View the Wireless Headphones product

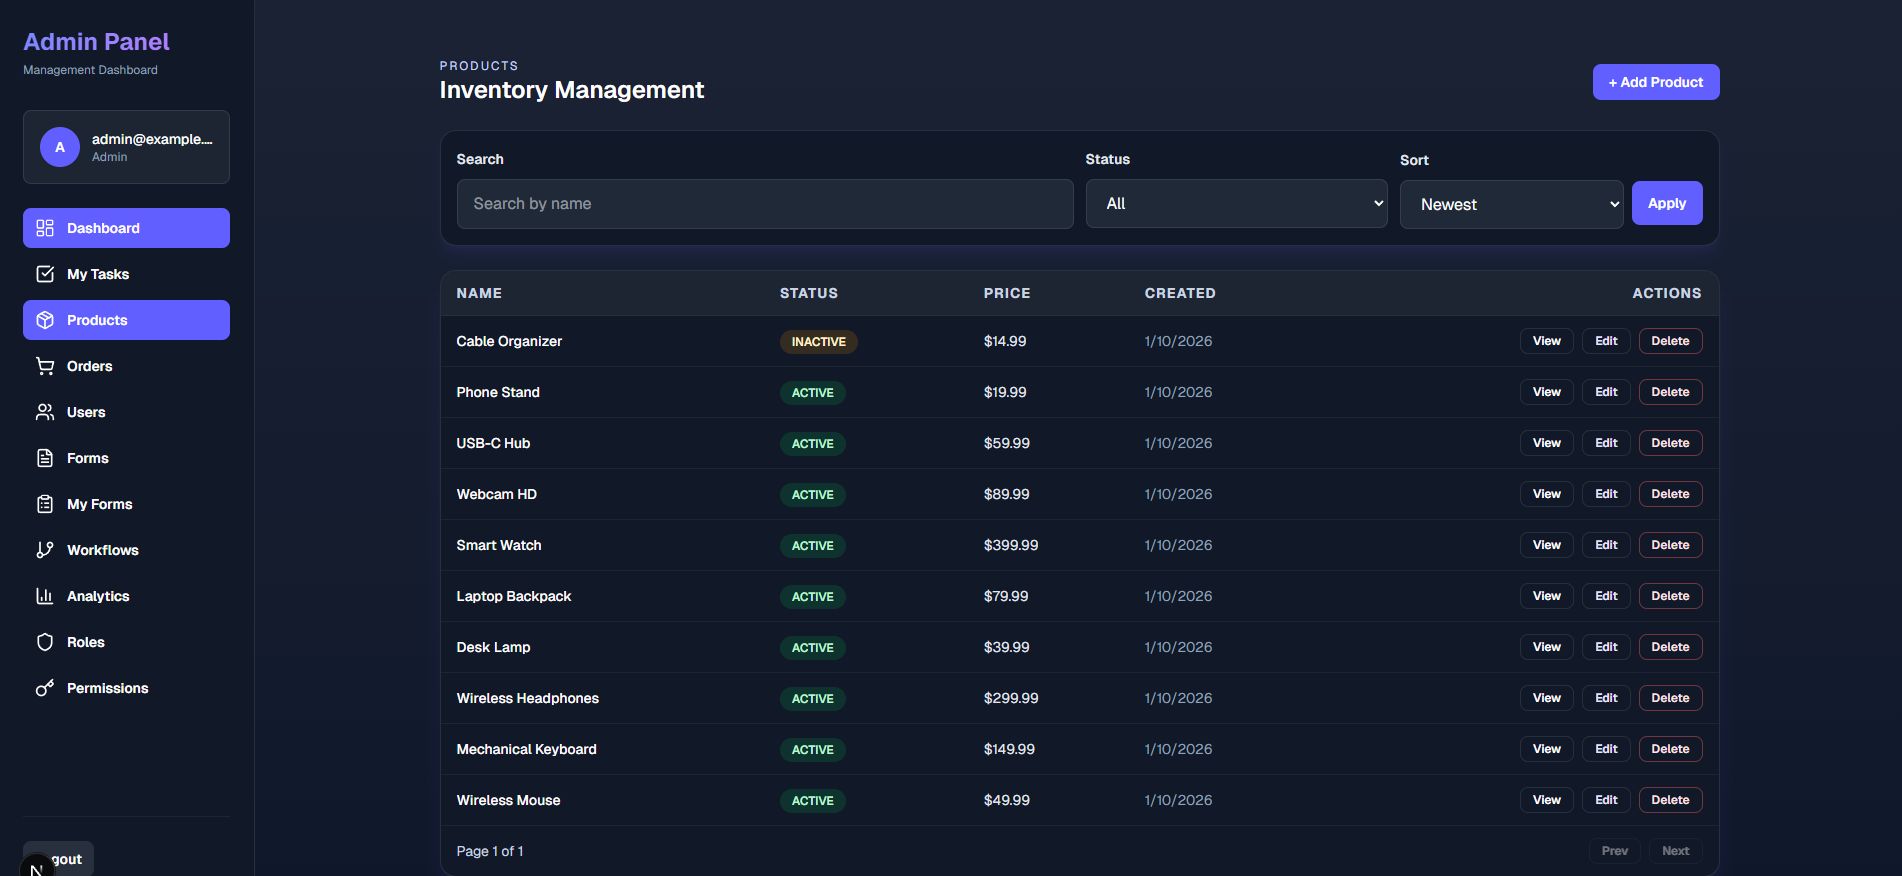(x=1546, y=698)
